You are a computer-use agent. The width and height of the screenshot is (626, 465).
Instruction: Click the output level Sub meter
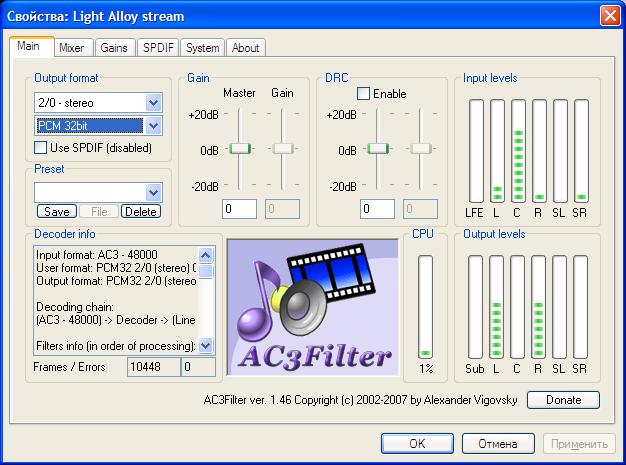tap(475, 307)
